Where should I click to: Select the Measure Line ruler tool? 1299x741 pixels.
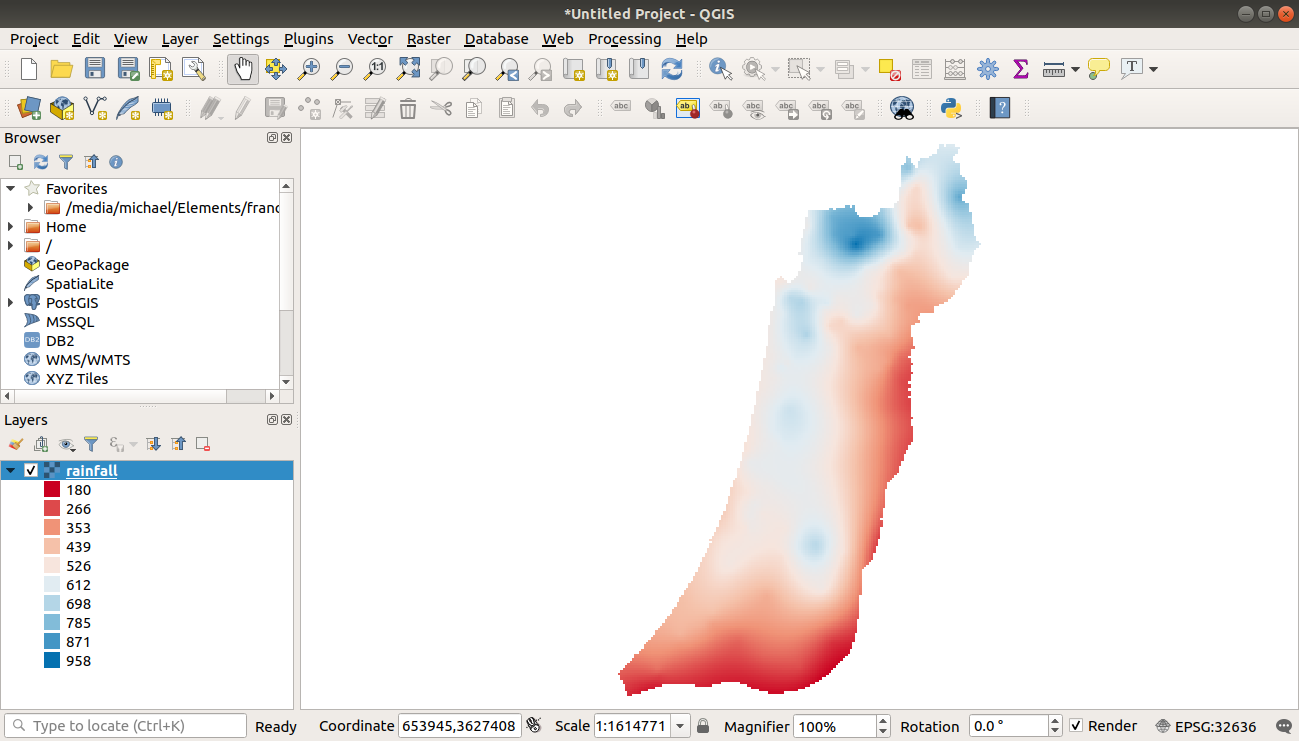pos(1053,69)
